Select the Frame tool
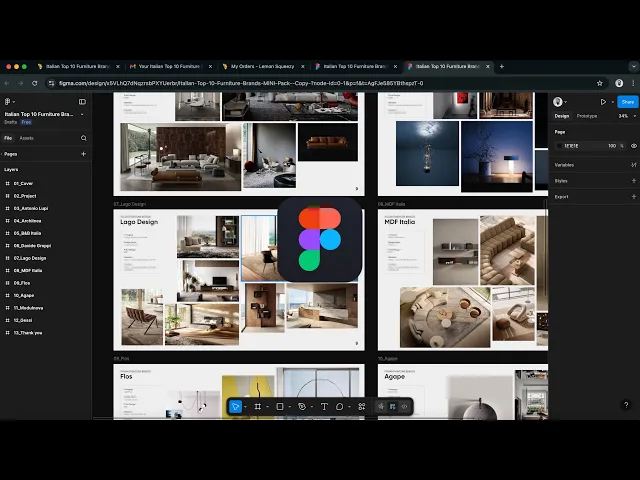Image resolution: width=640 pixels, height=480 pixels. 258,407
